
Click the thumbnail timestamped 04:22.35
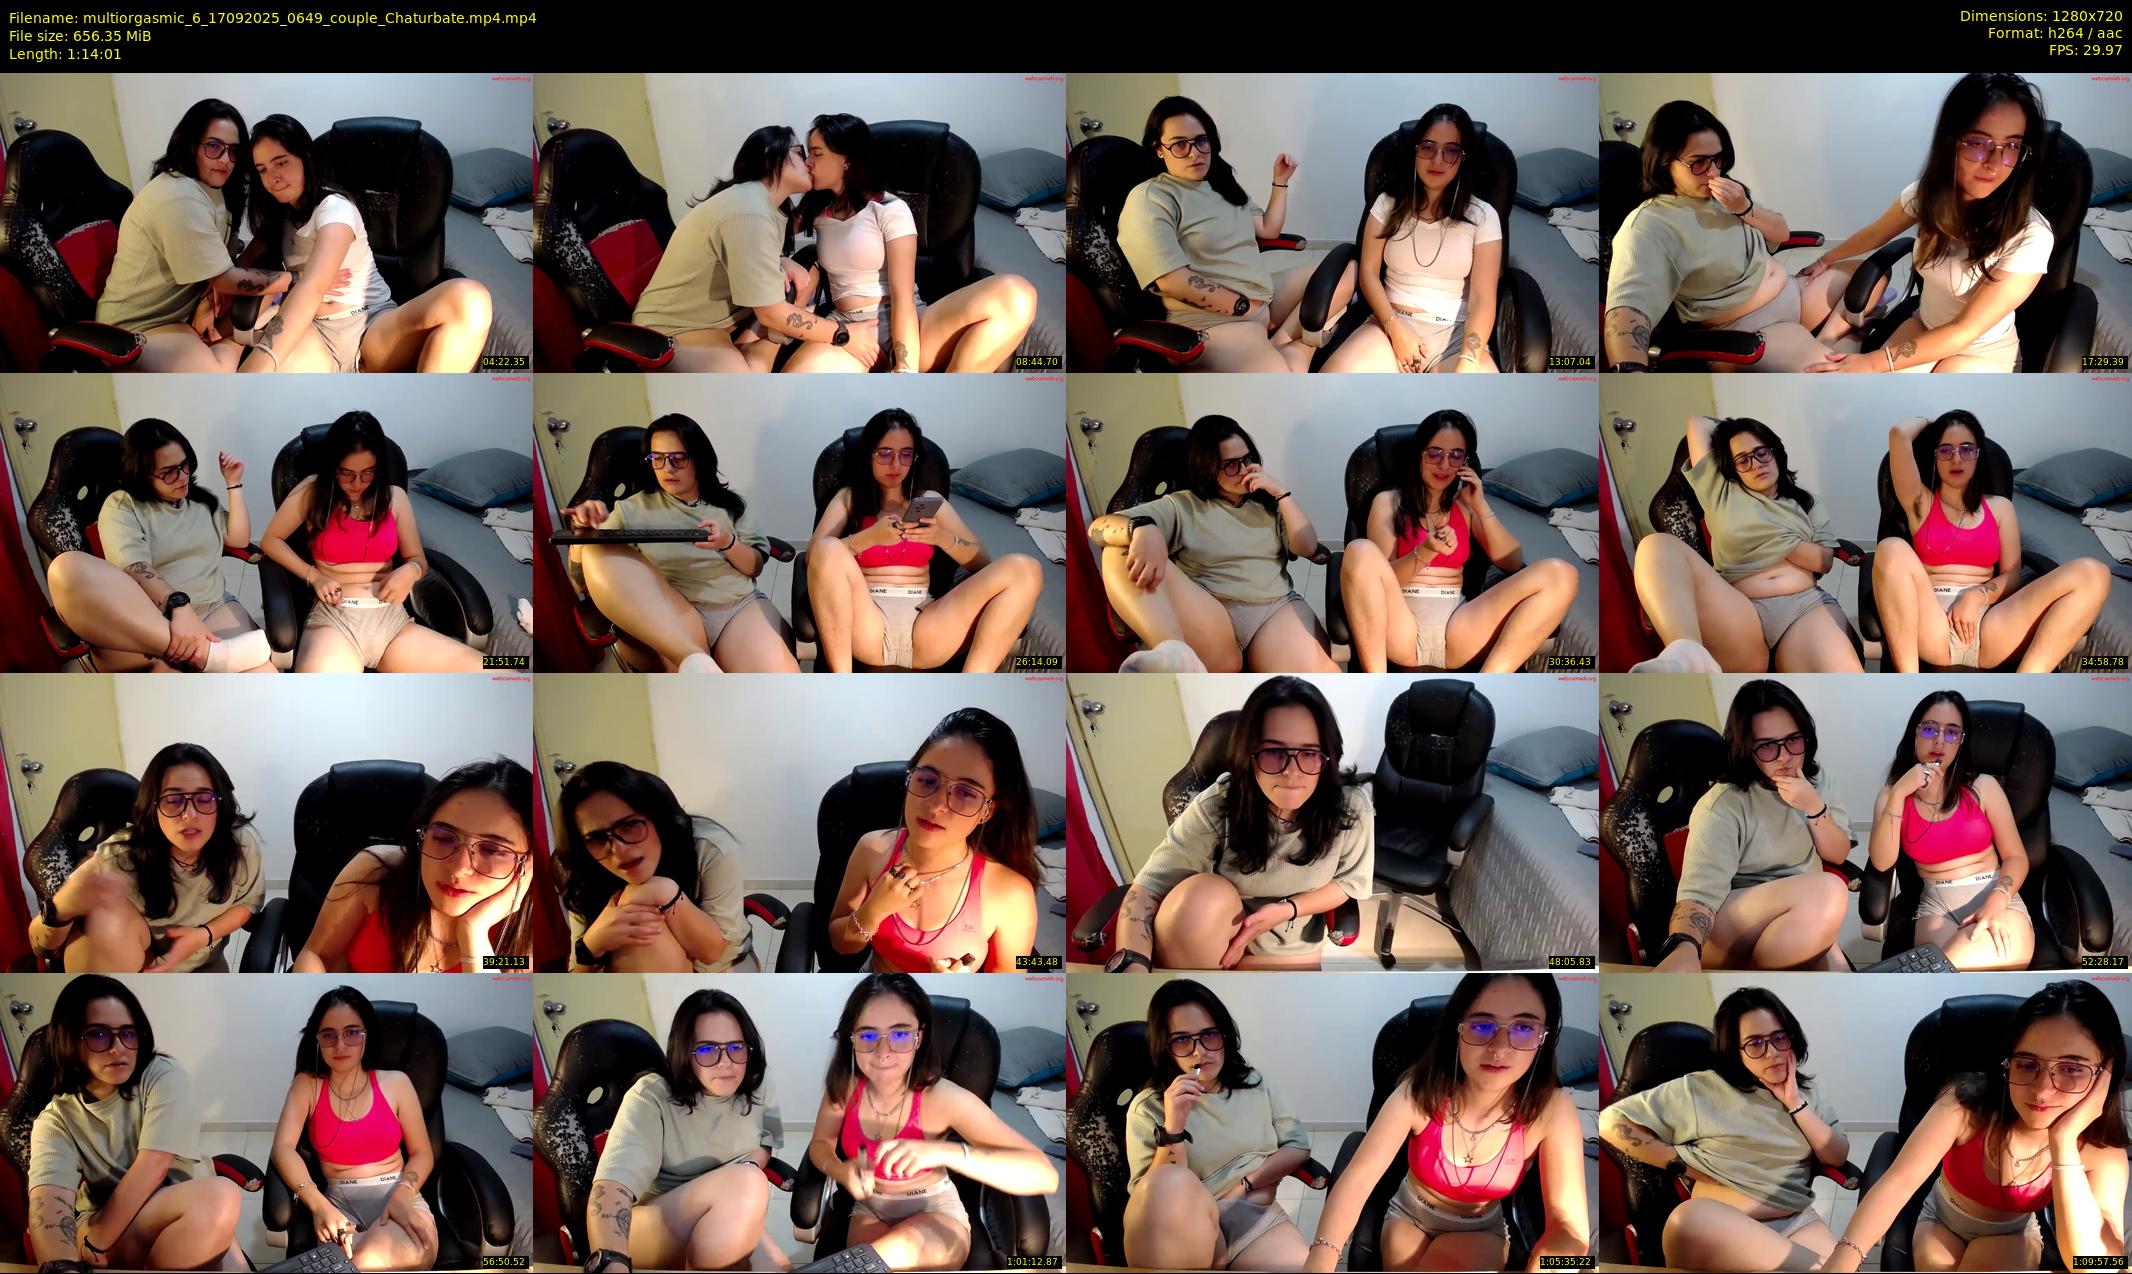266,222
